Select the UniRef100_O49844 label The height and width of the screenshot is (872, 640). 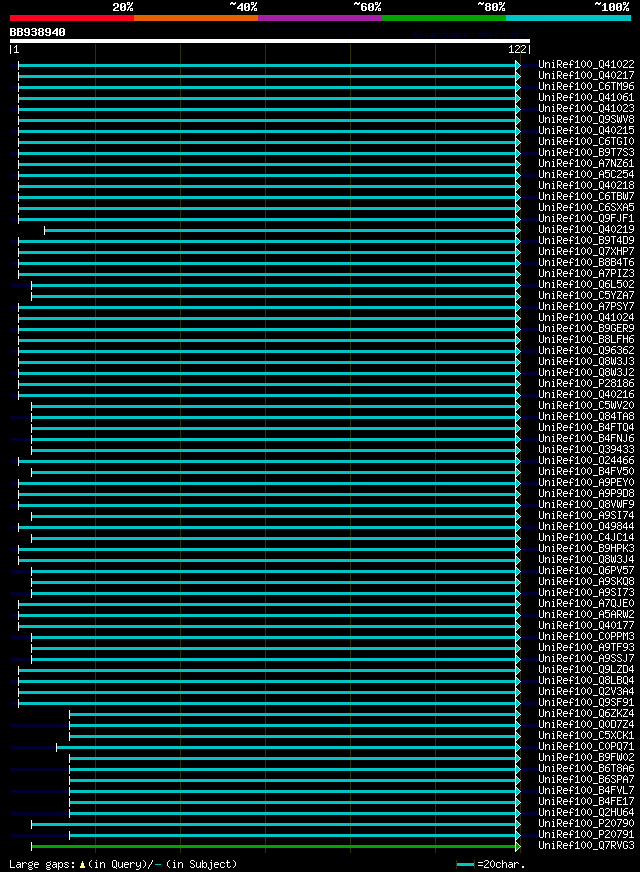[x=586, y=527]
